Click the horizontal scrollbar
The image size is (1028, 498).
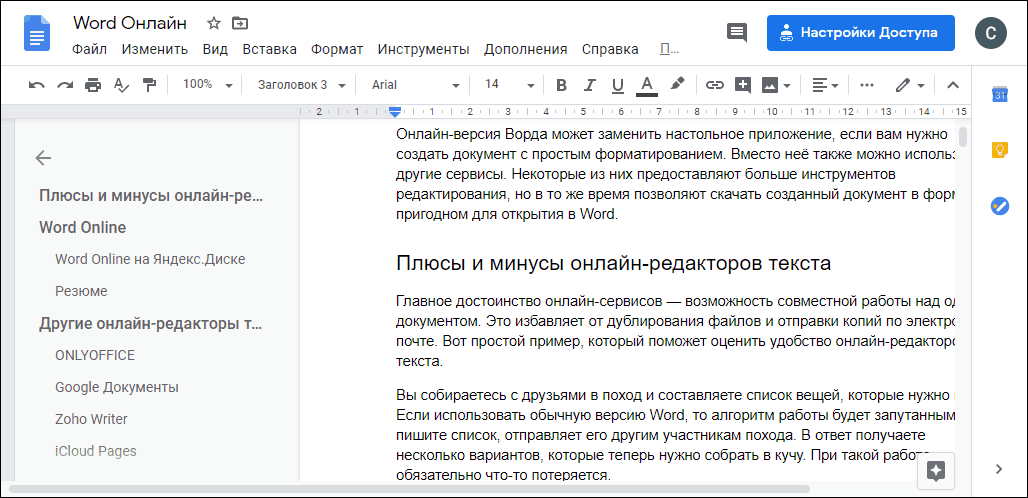pos(409,489)
